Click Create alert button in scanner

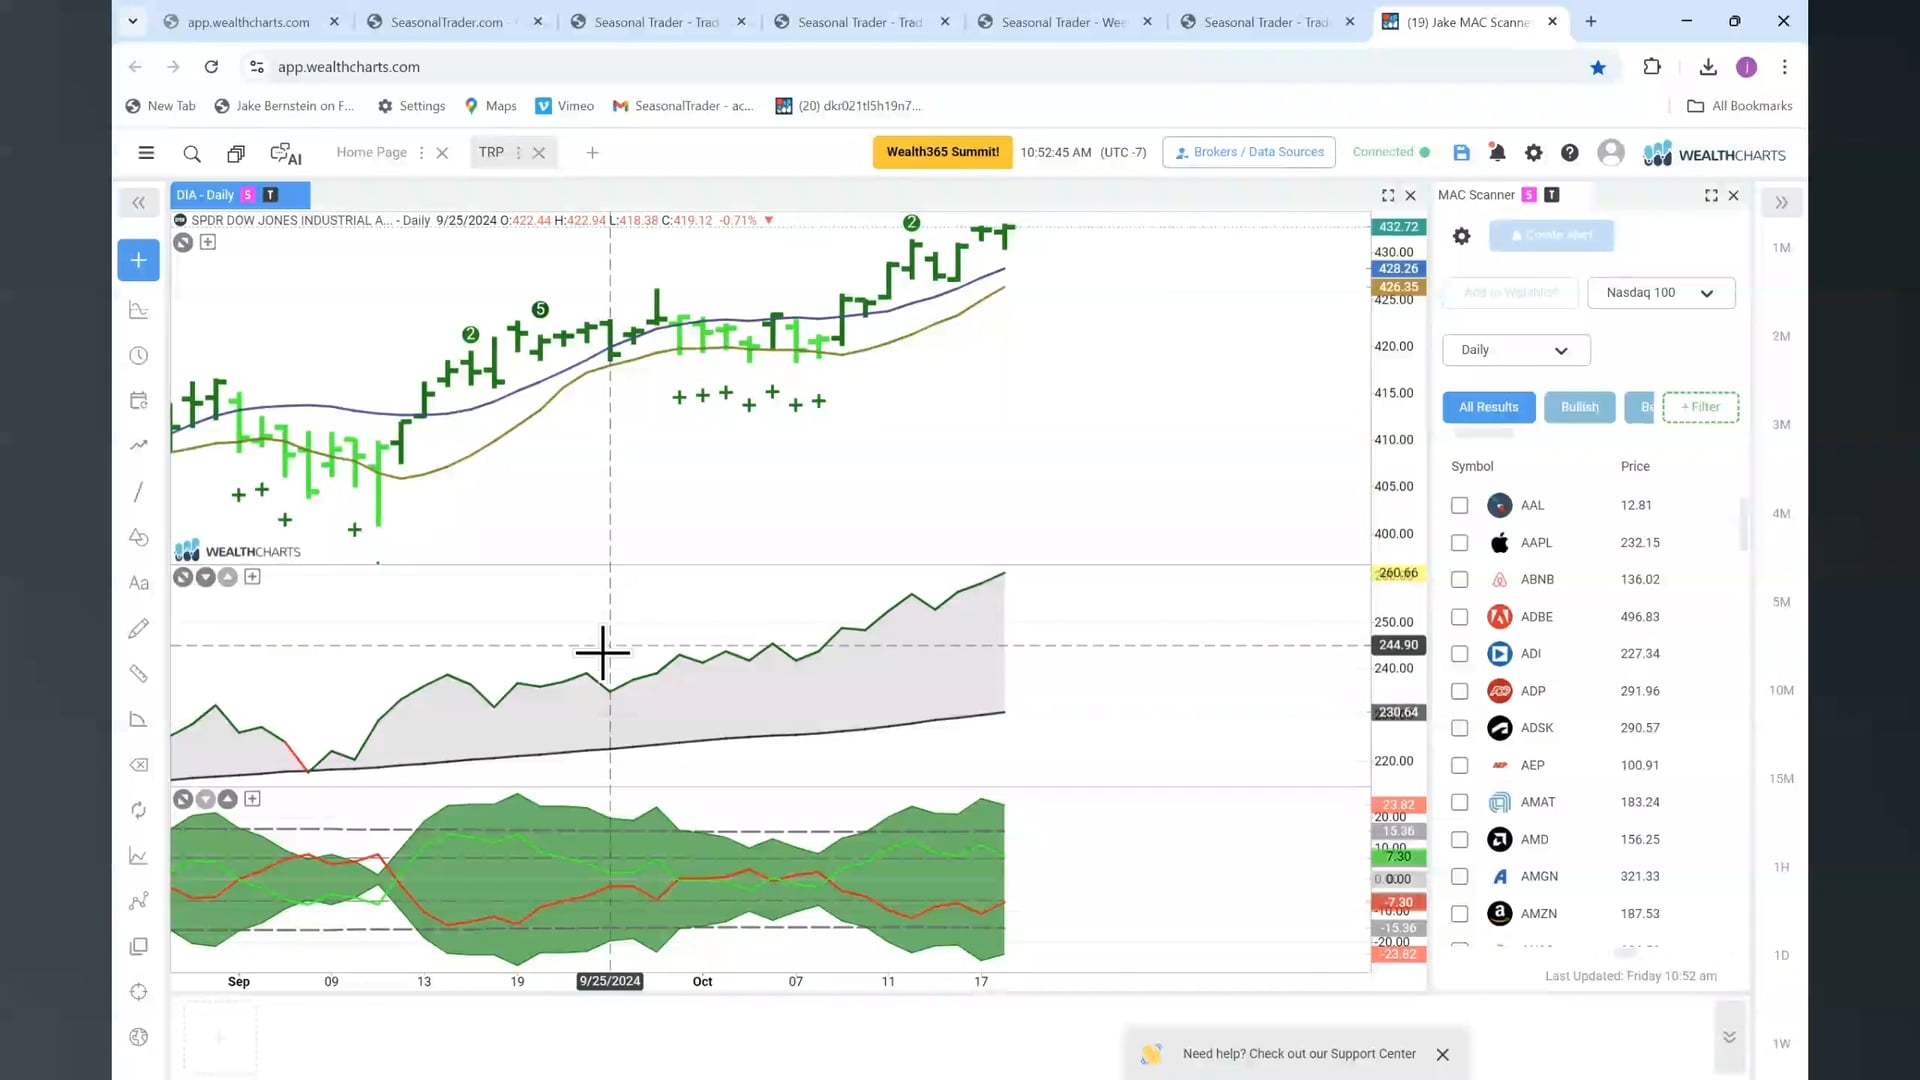click(x=1551, y=235)
